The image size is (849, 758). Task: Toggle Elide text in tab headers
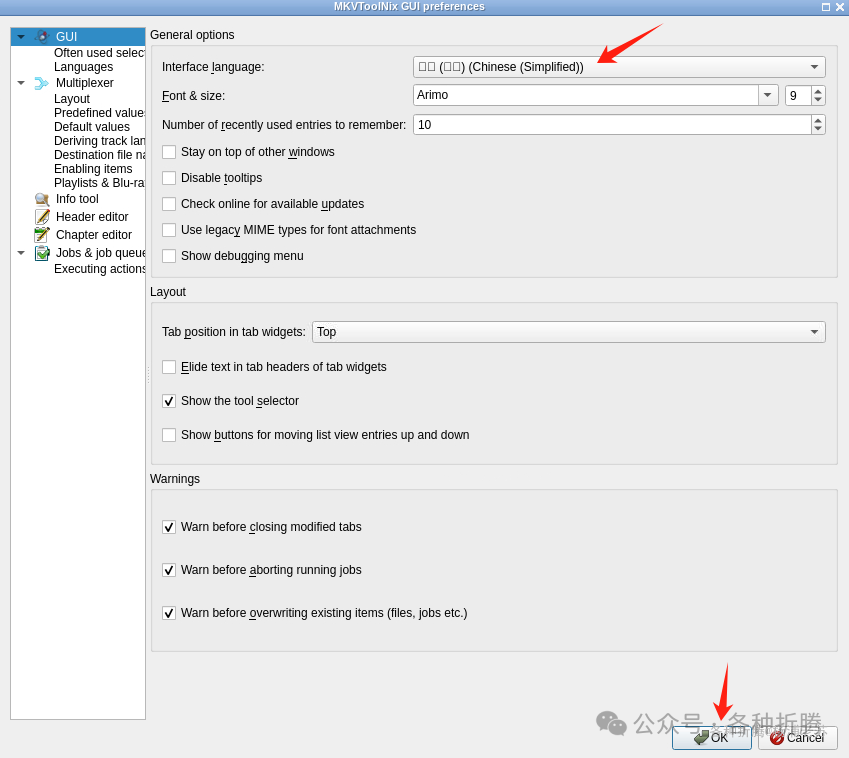click(169, 367)
